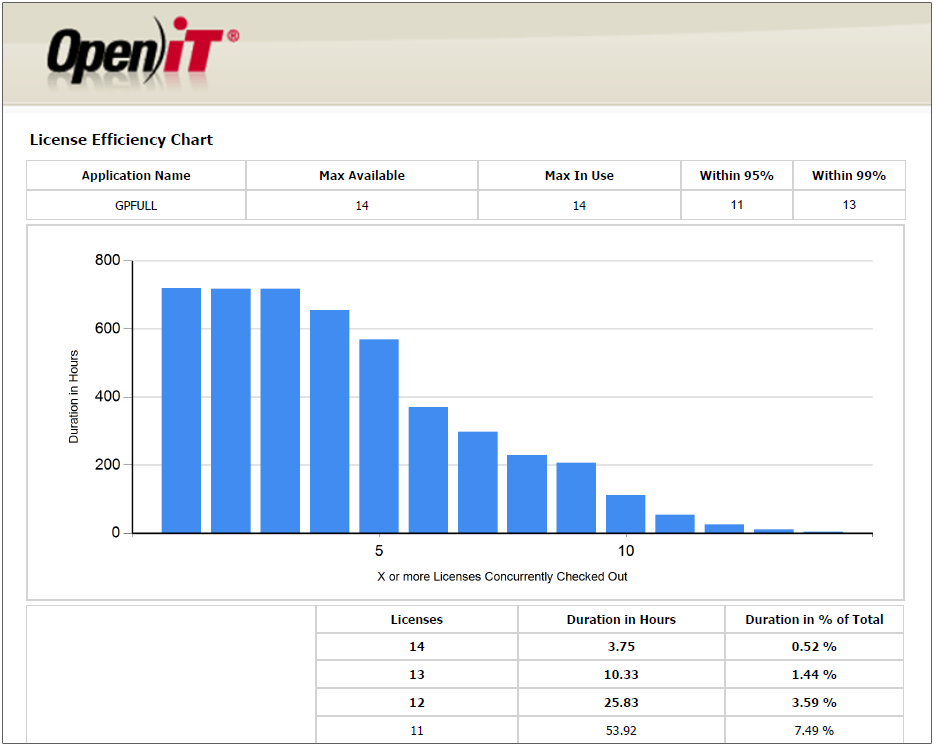Screen dimensions: 934x746
Task: Click the tallest first bar in chart
Action: [181, 410]
